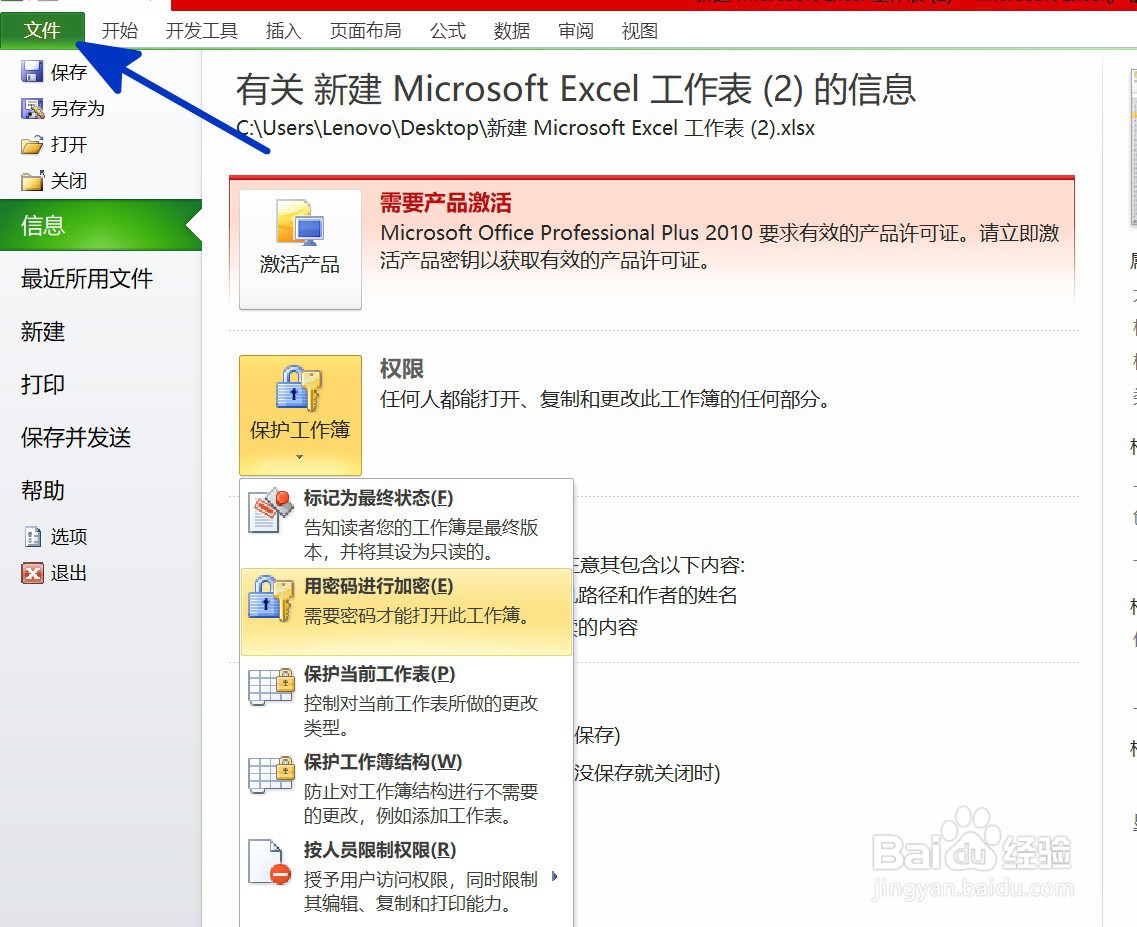Viewport: 1137px width, 927px height.
Task: Click the workbook title 有关 新建 Microsoft Excel 工作表
Action: pos(576,89)
